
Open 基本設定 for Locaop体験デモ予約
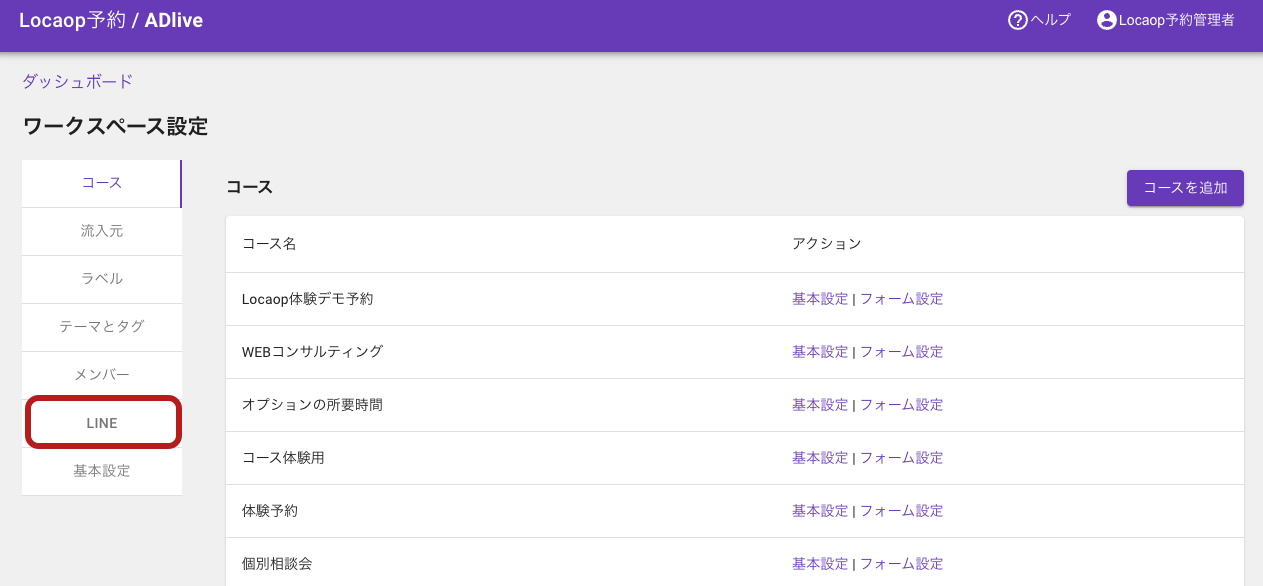820,299
